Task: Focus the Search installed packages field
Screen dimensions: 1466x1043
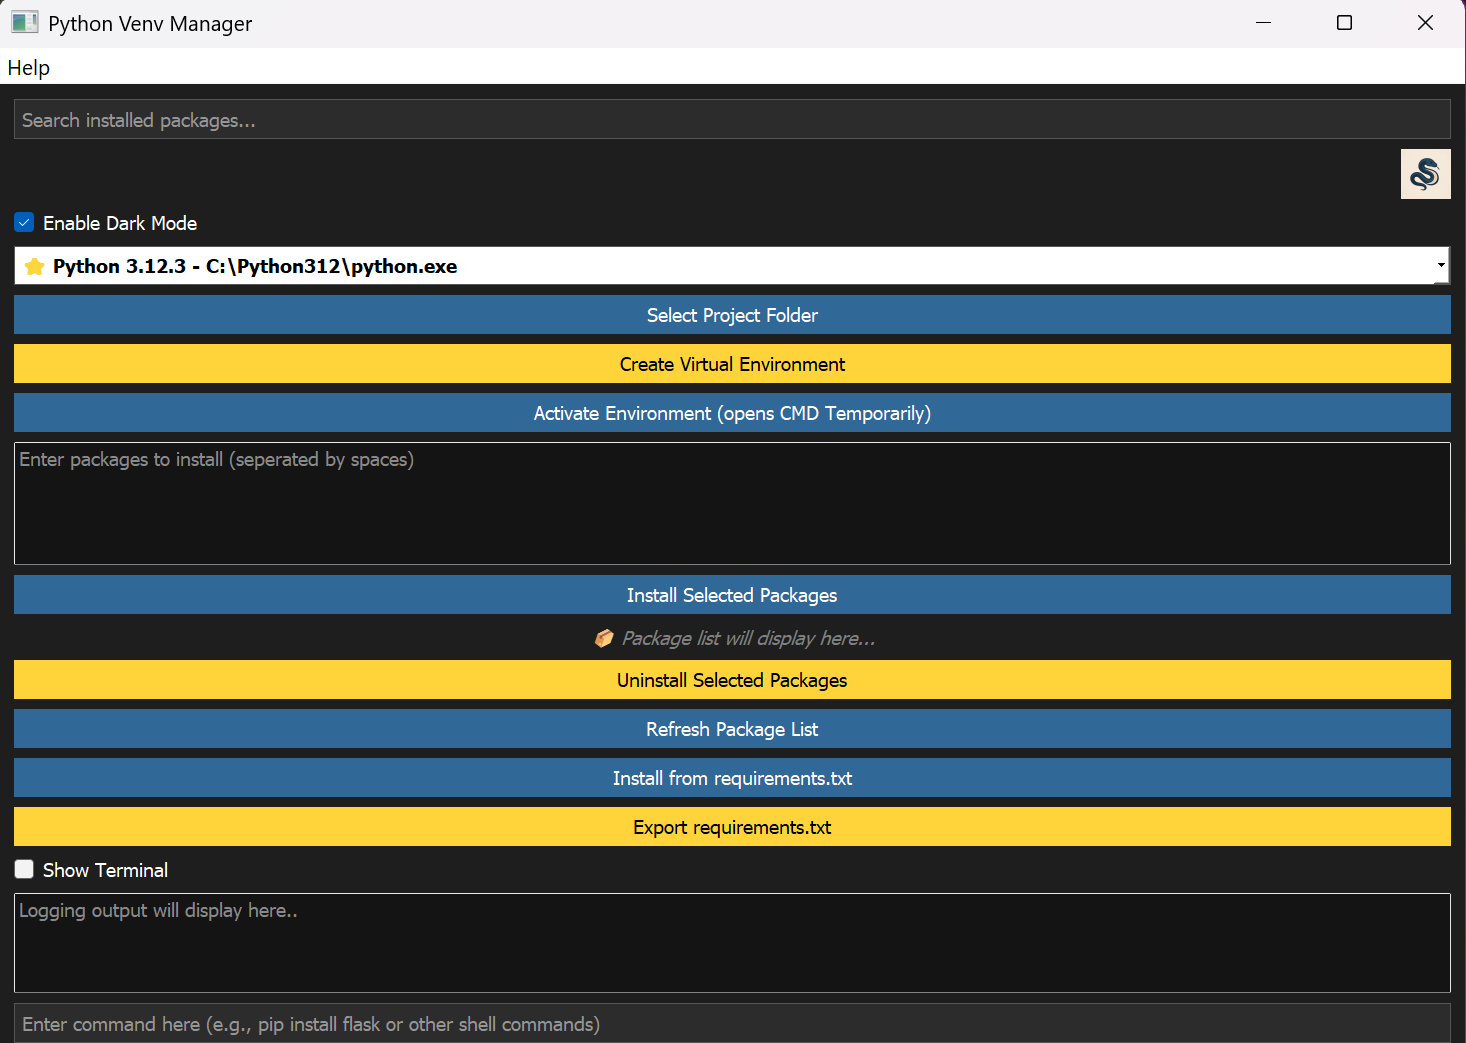Action: point(732,119)
